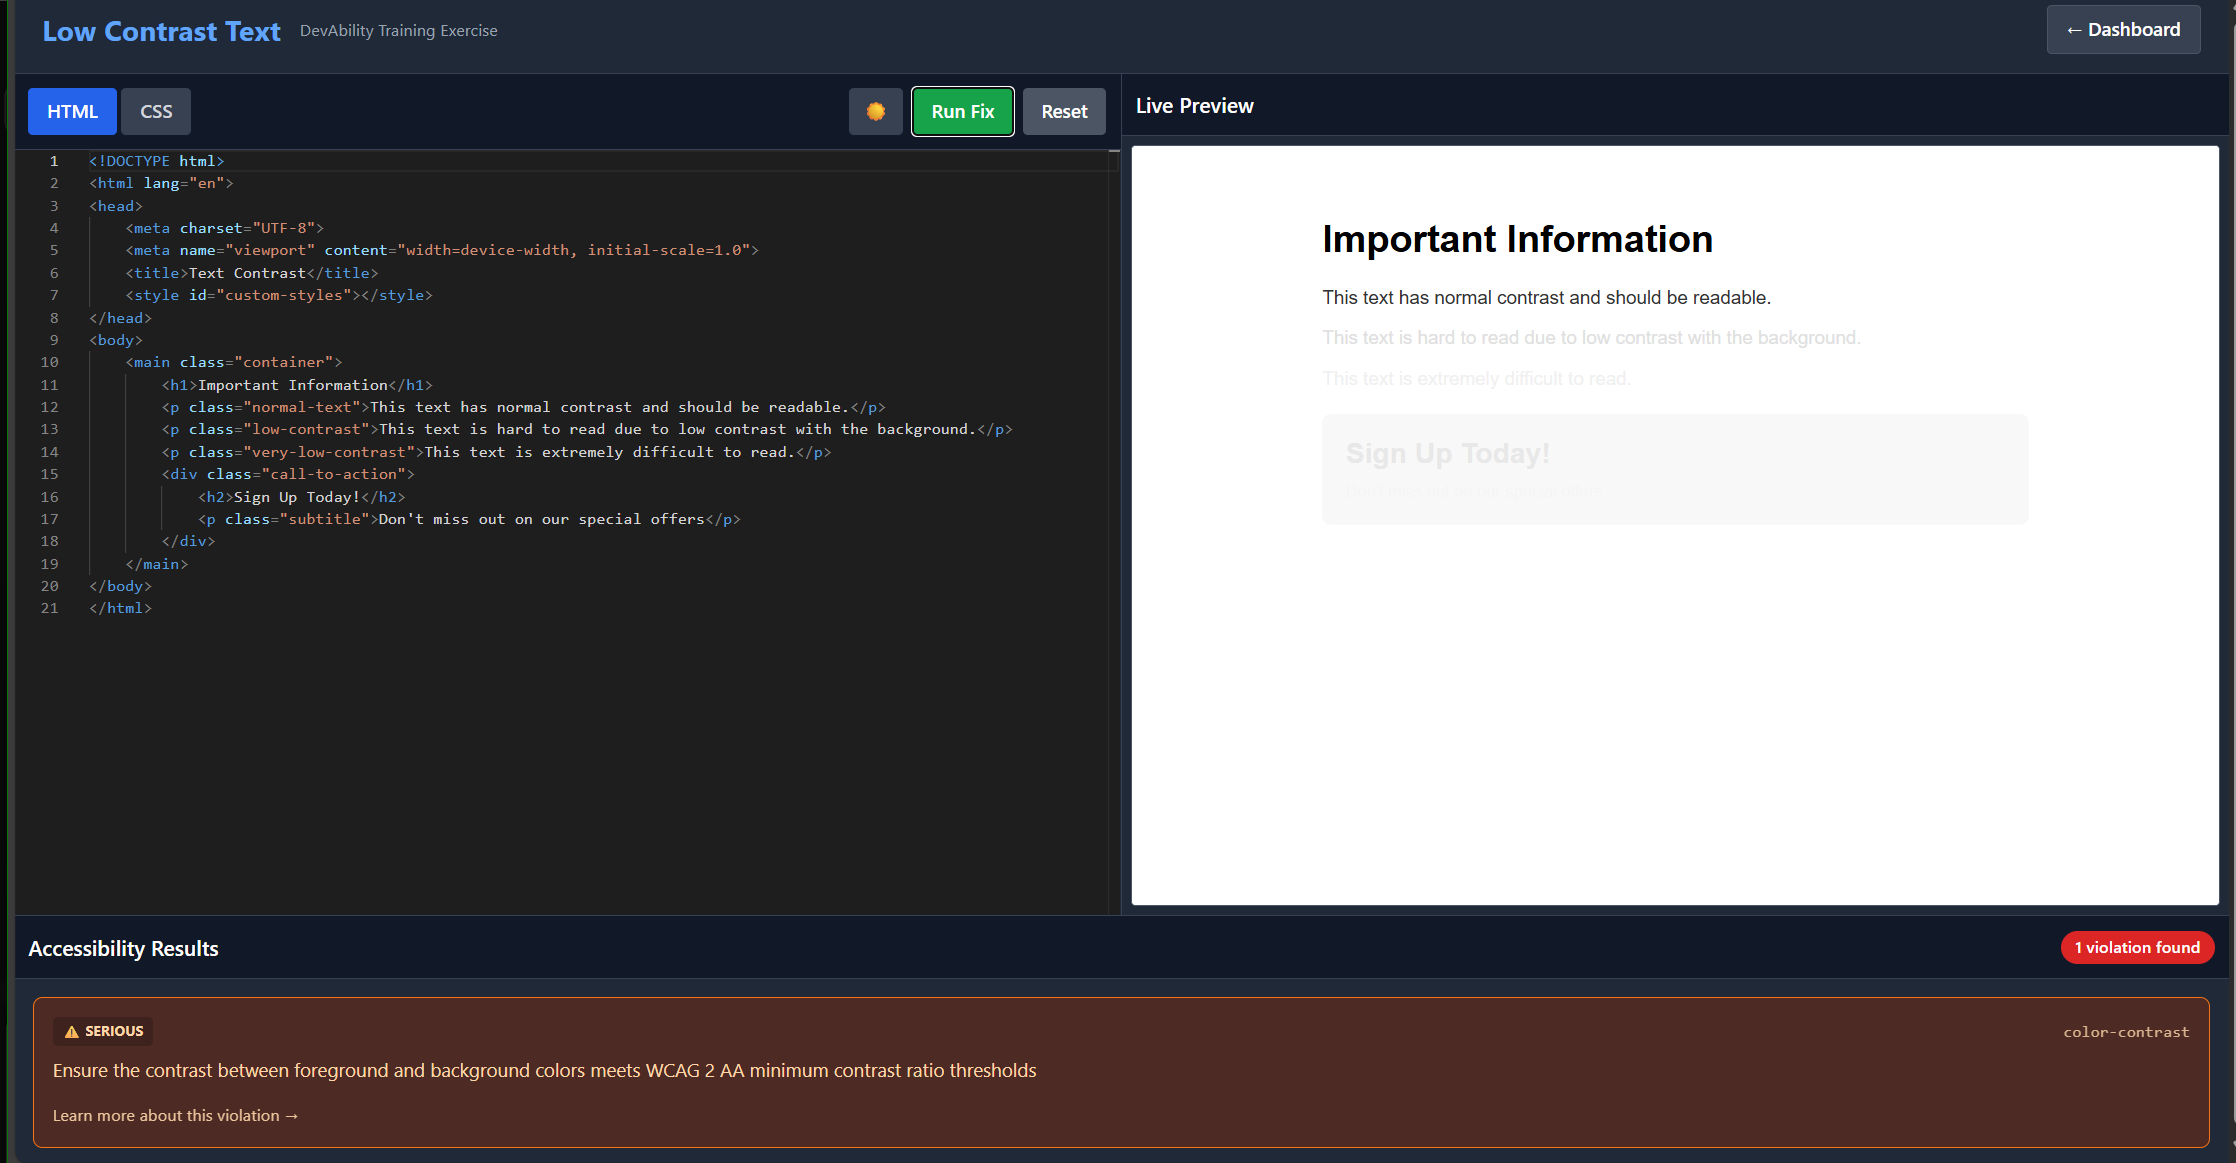Toggle the sun theme icon
The image size is (2236, 1163).
click(875, 111)
